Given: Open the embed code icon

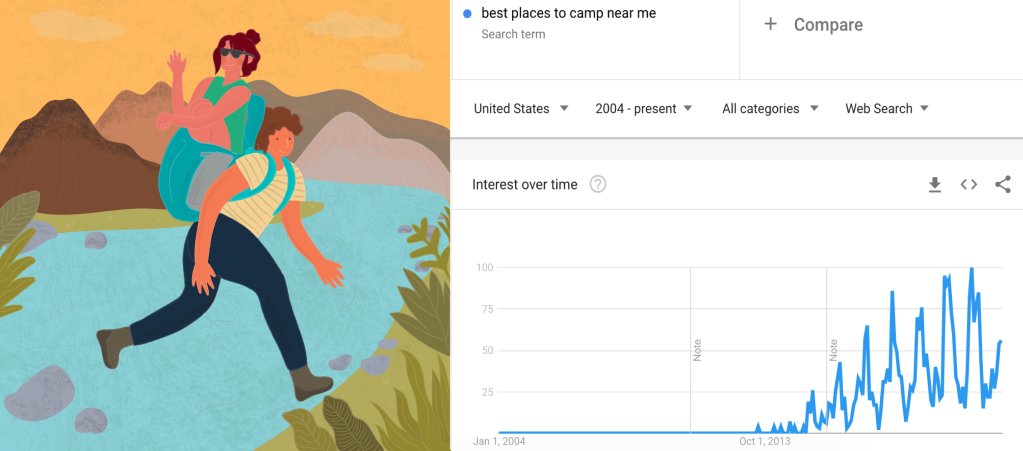Looking at the screenshot, I should (x=968, y=184).
